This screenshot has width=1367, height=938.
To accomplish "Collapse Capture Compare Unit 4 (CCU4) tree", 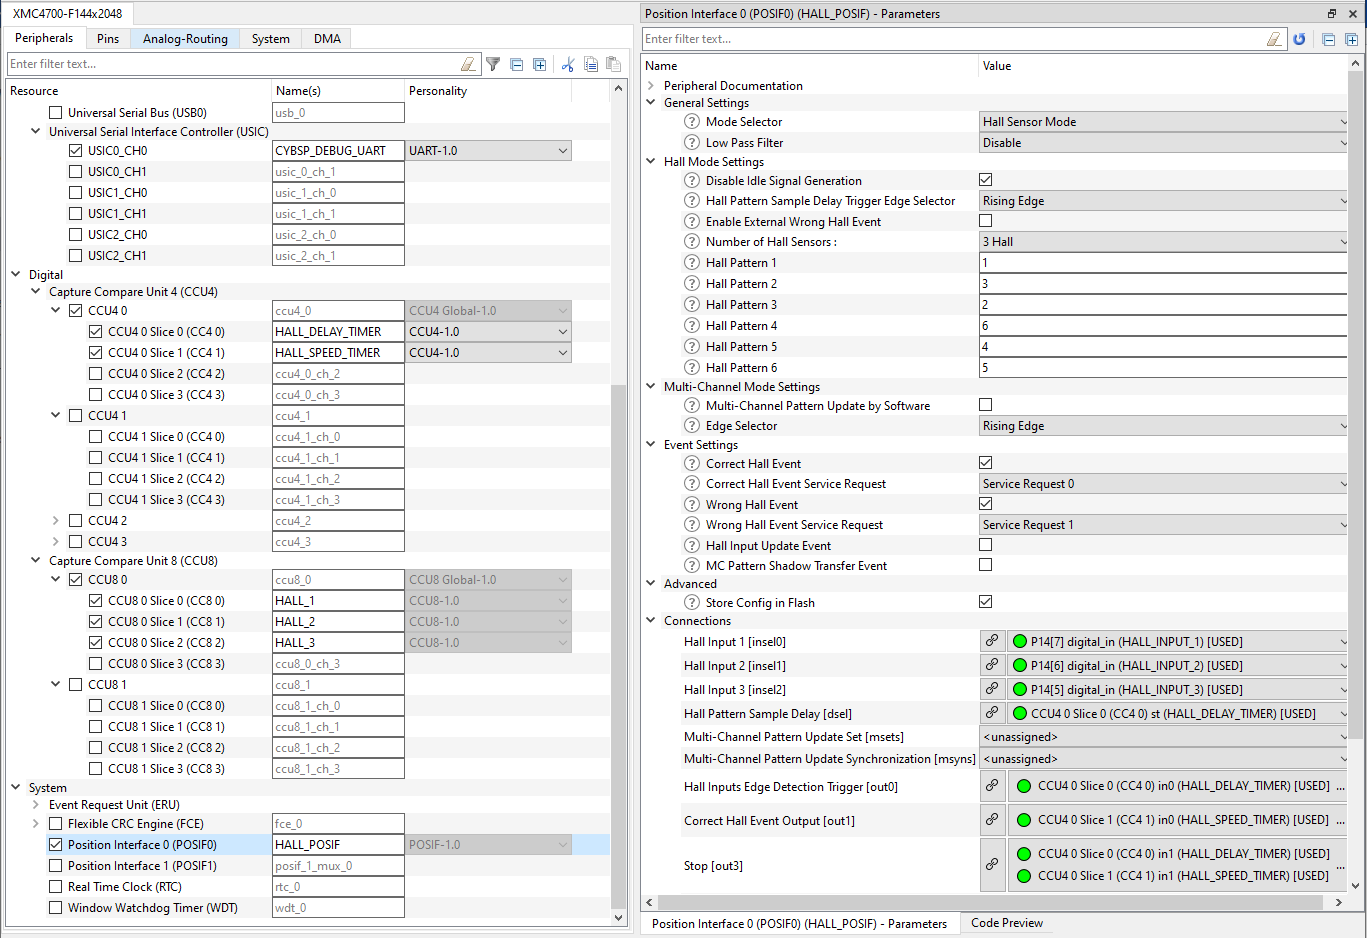I will (x=36, y=292).
